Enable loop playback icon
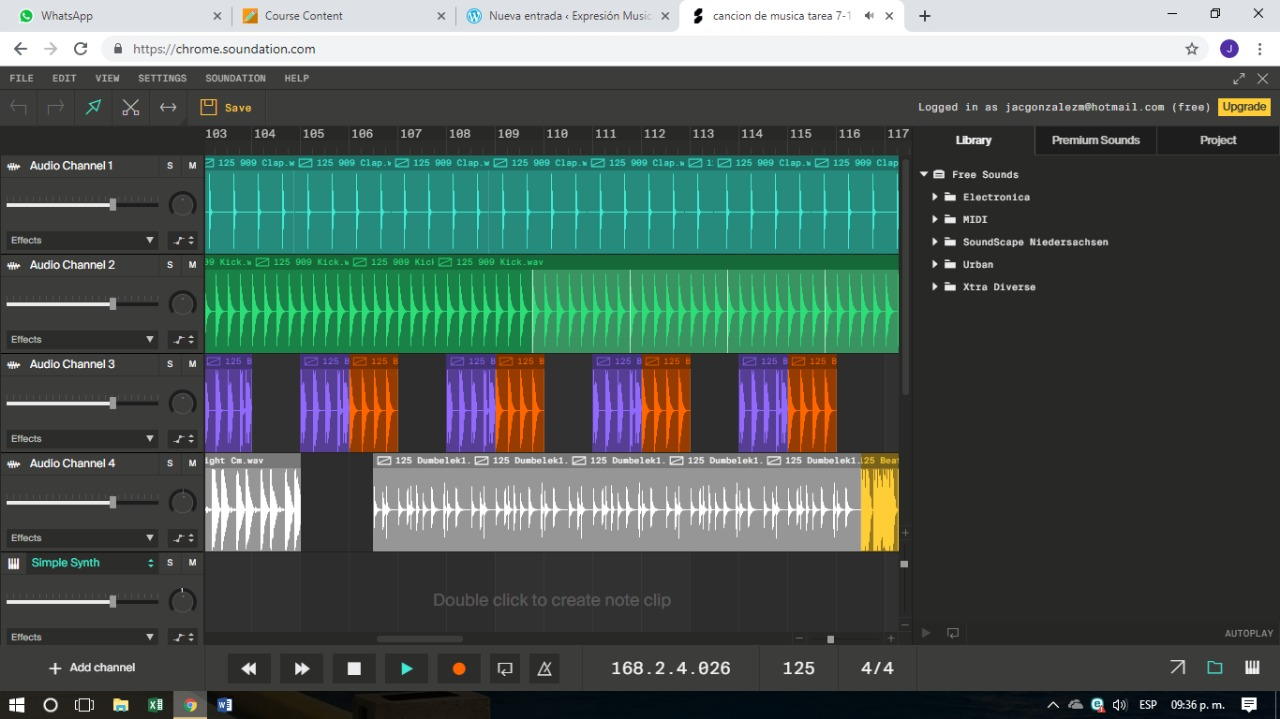 [504, 669]
